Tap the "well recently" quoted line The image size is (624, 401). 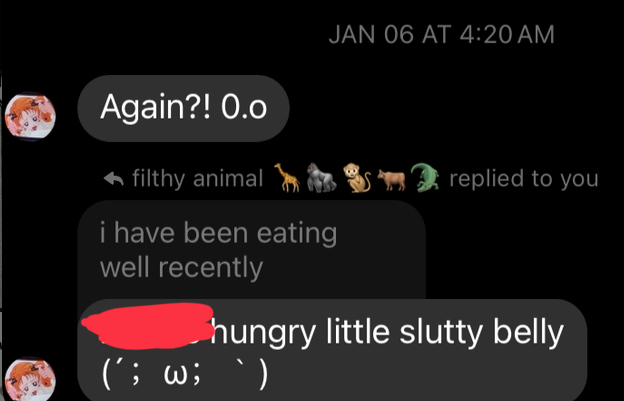tap(181, 267)
